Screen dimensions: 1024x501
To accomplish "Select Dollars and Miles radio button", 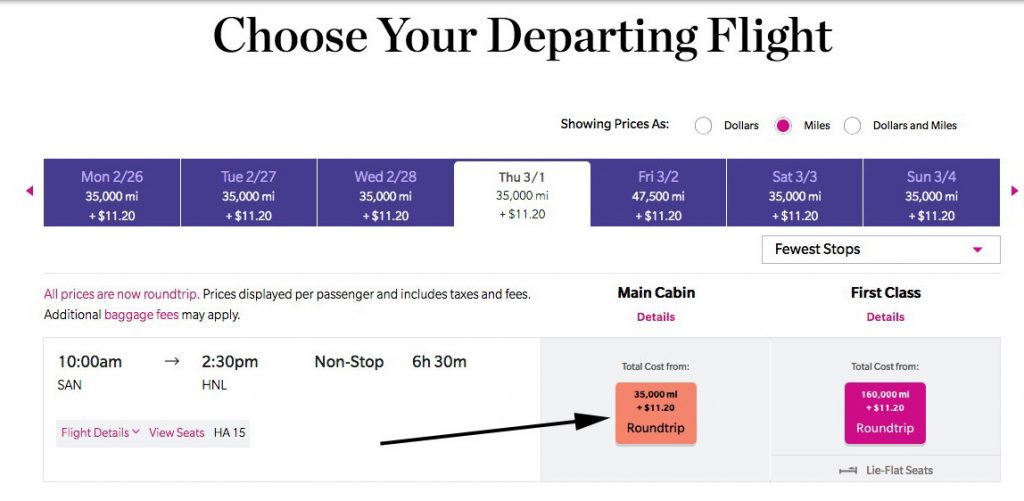I will (x=852, y=125).
